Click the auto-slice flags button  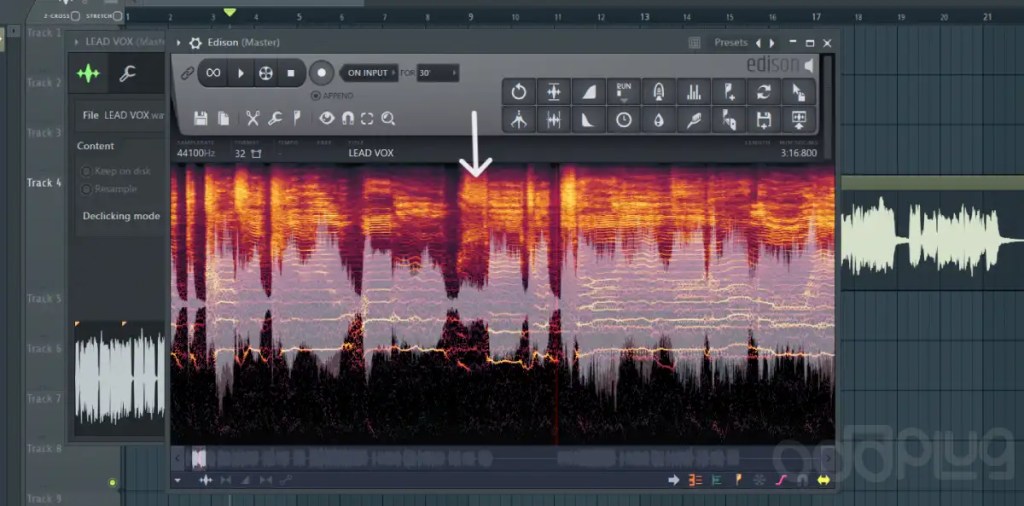(729, 120)
